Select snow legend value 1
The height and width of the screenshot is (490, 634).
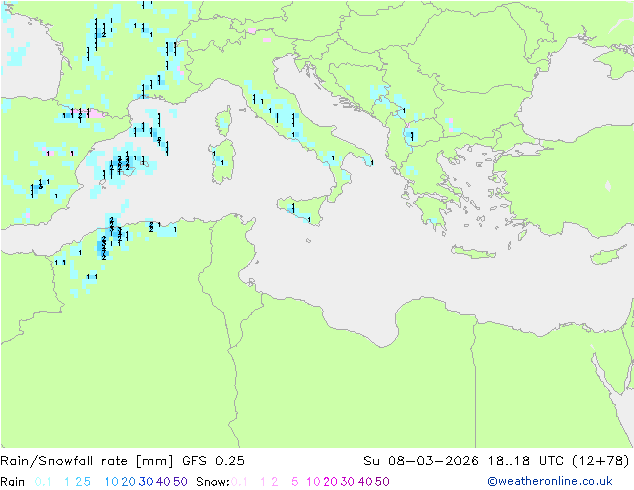(x=263, y=482)
